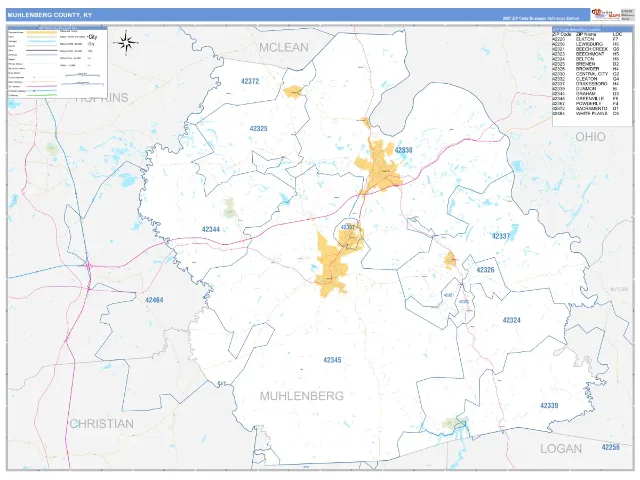Click the GREENVILLE row in ZIP index
This screenshot has width=640, height=480.
click(586, 99)
